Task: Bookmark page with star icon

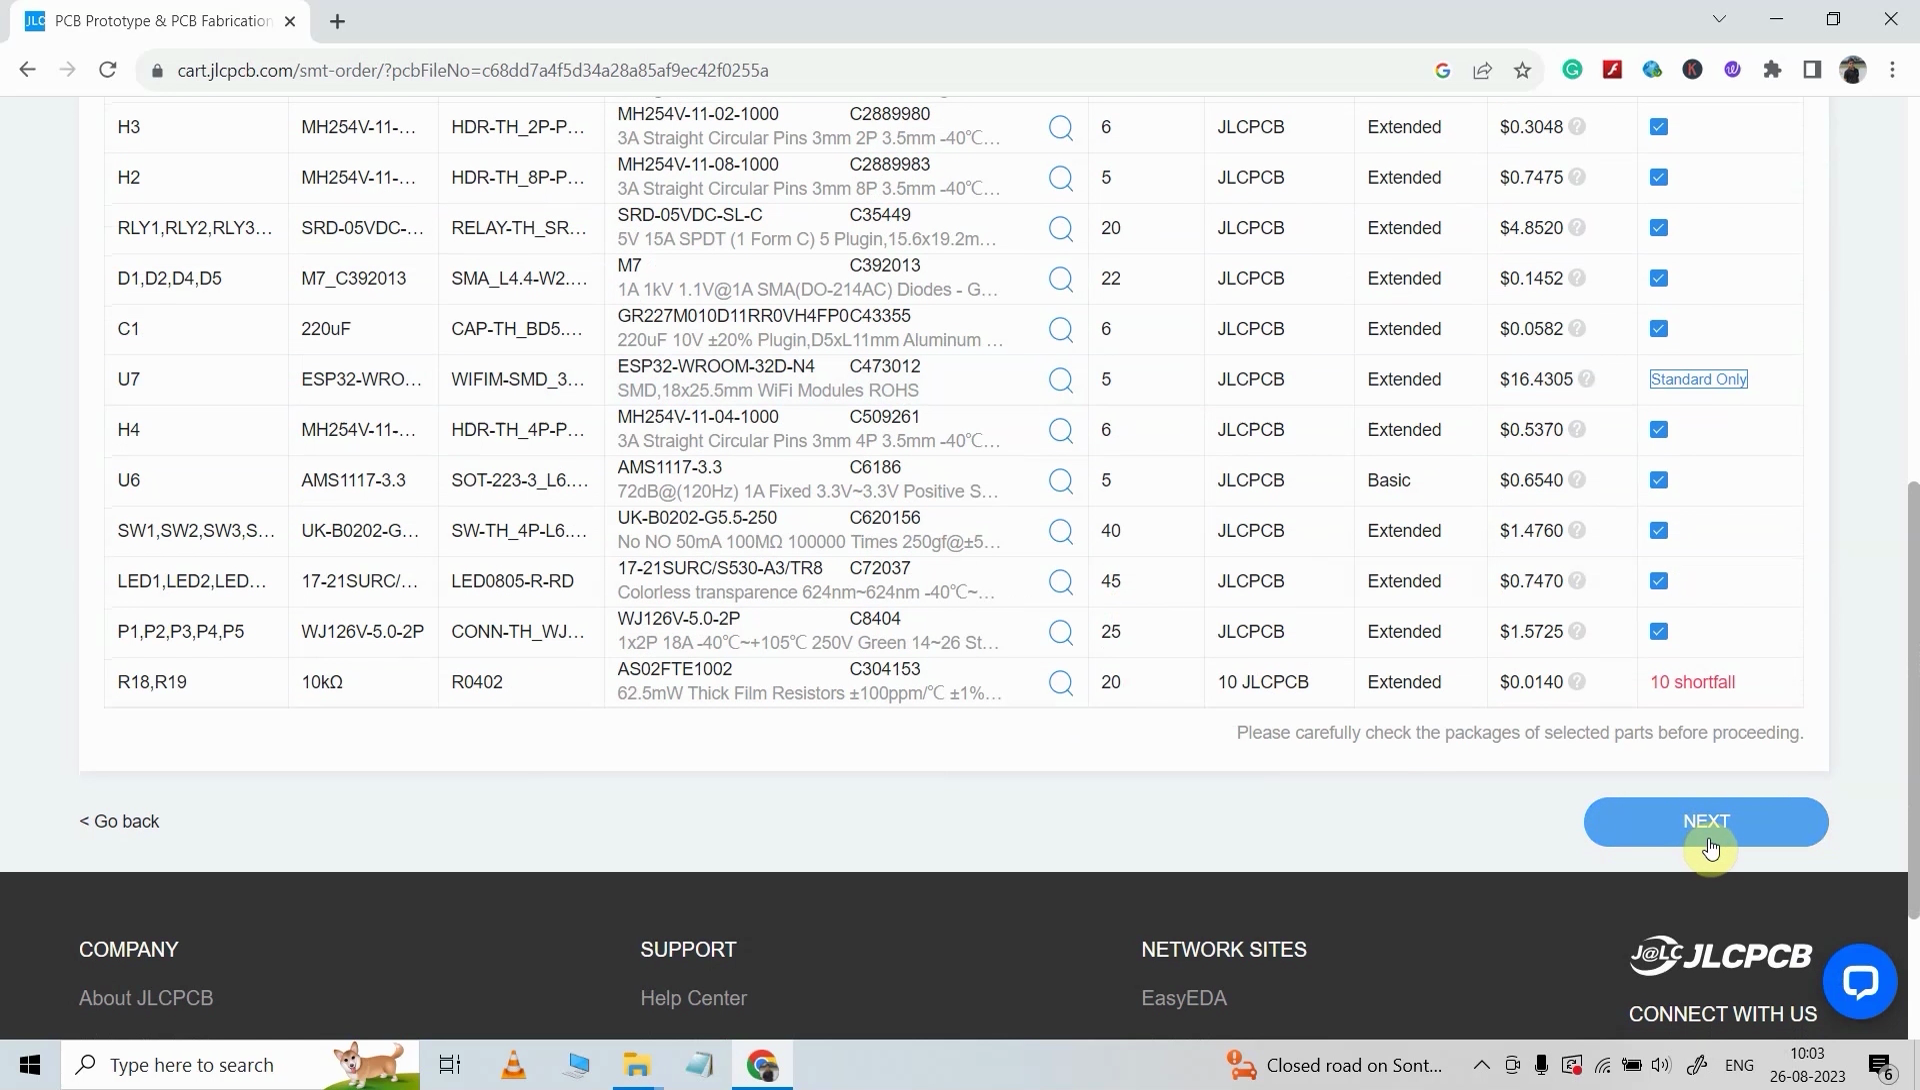Action: [x=1522, y=70]
